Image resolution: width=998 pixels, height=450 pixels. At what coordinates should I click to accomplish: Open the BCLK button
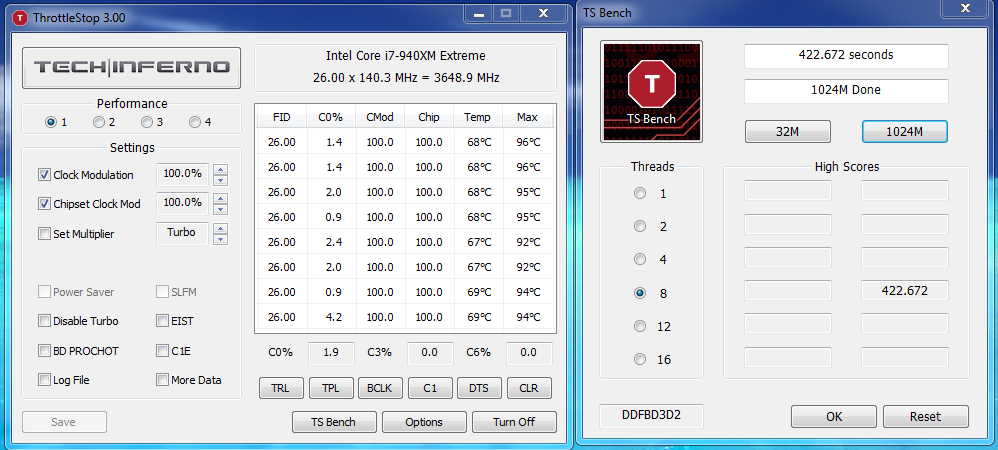[380, 388]
